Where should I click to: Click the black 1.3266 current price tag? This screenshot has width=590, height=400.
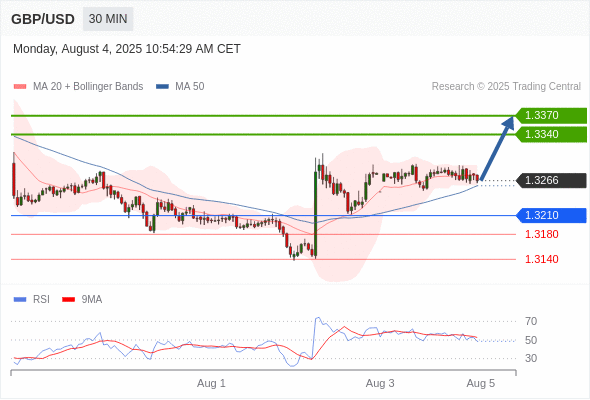coord(551,181)
